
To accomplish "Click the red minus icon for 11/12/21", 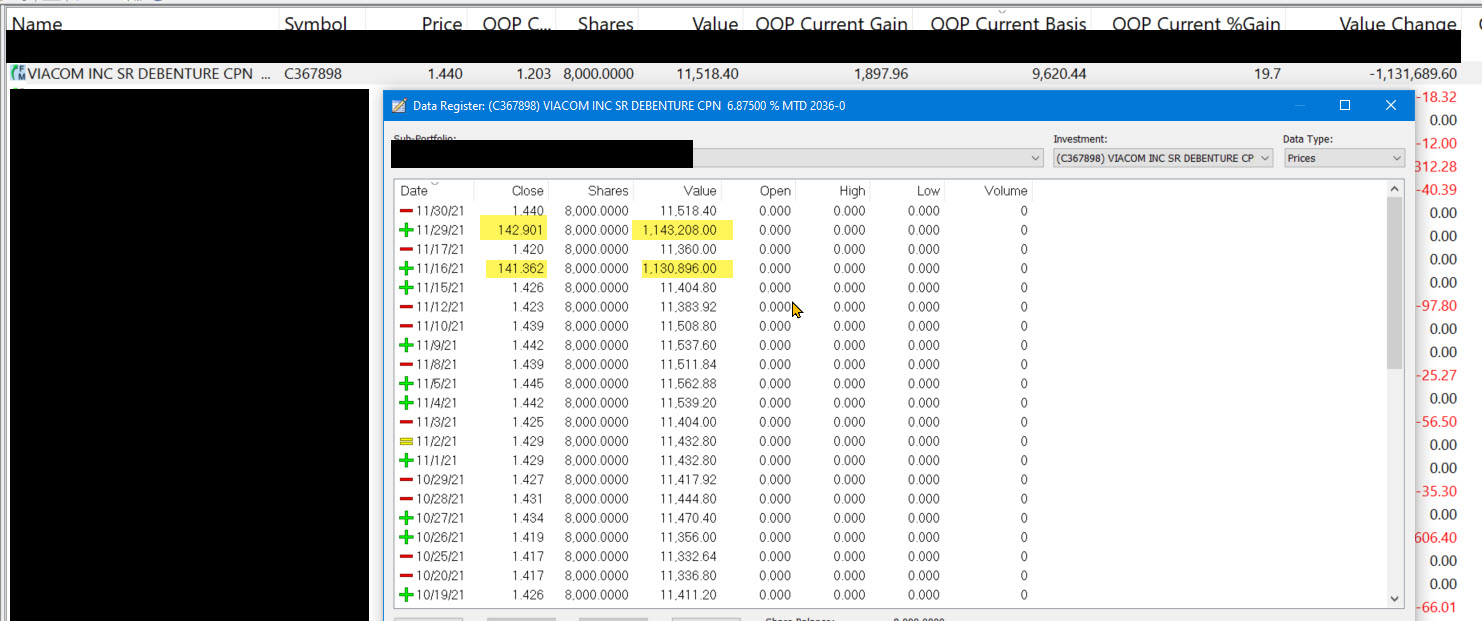I will click(406, 307).
